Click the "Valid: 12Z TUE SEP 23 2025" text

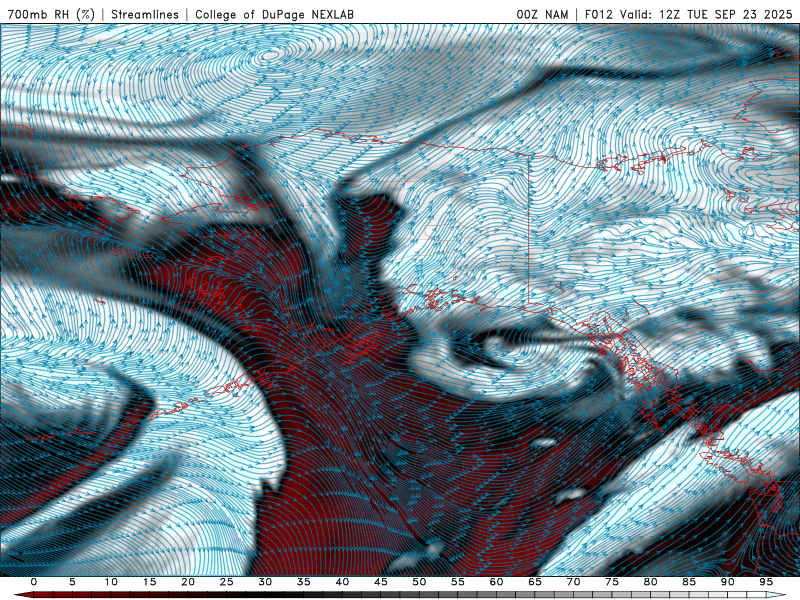[x=706, y=15]
